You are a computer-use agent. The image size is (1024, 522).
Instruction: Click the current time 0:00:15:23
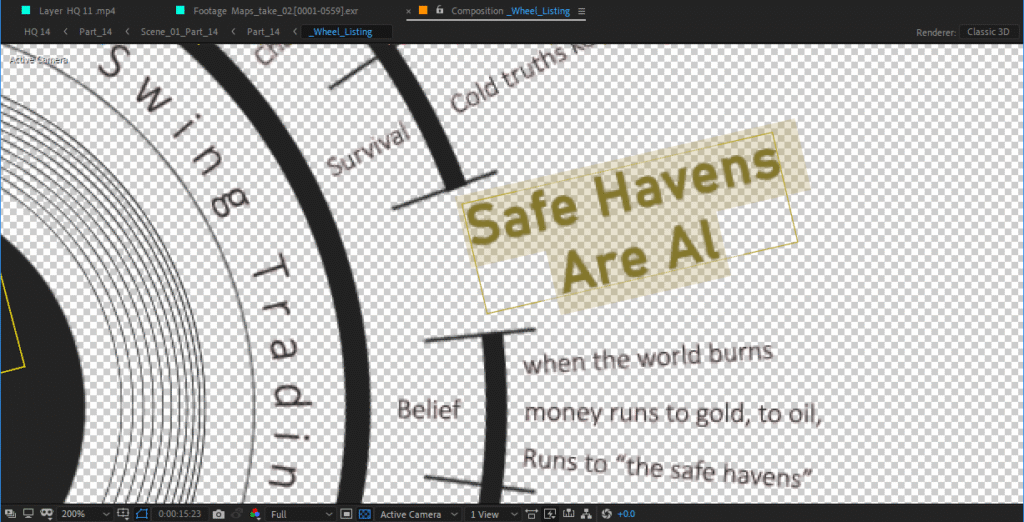click(178, 514)
